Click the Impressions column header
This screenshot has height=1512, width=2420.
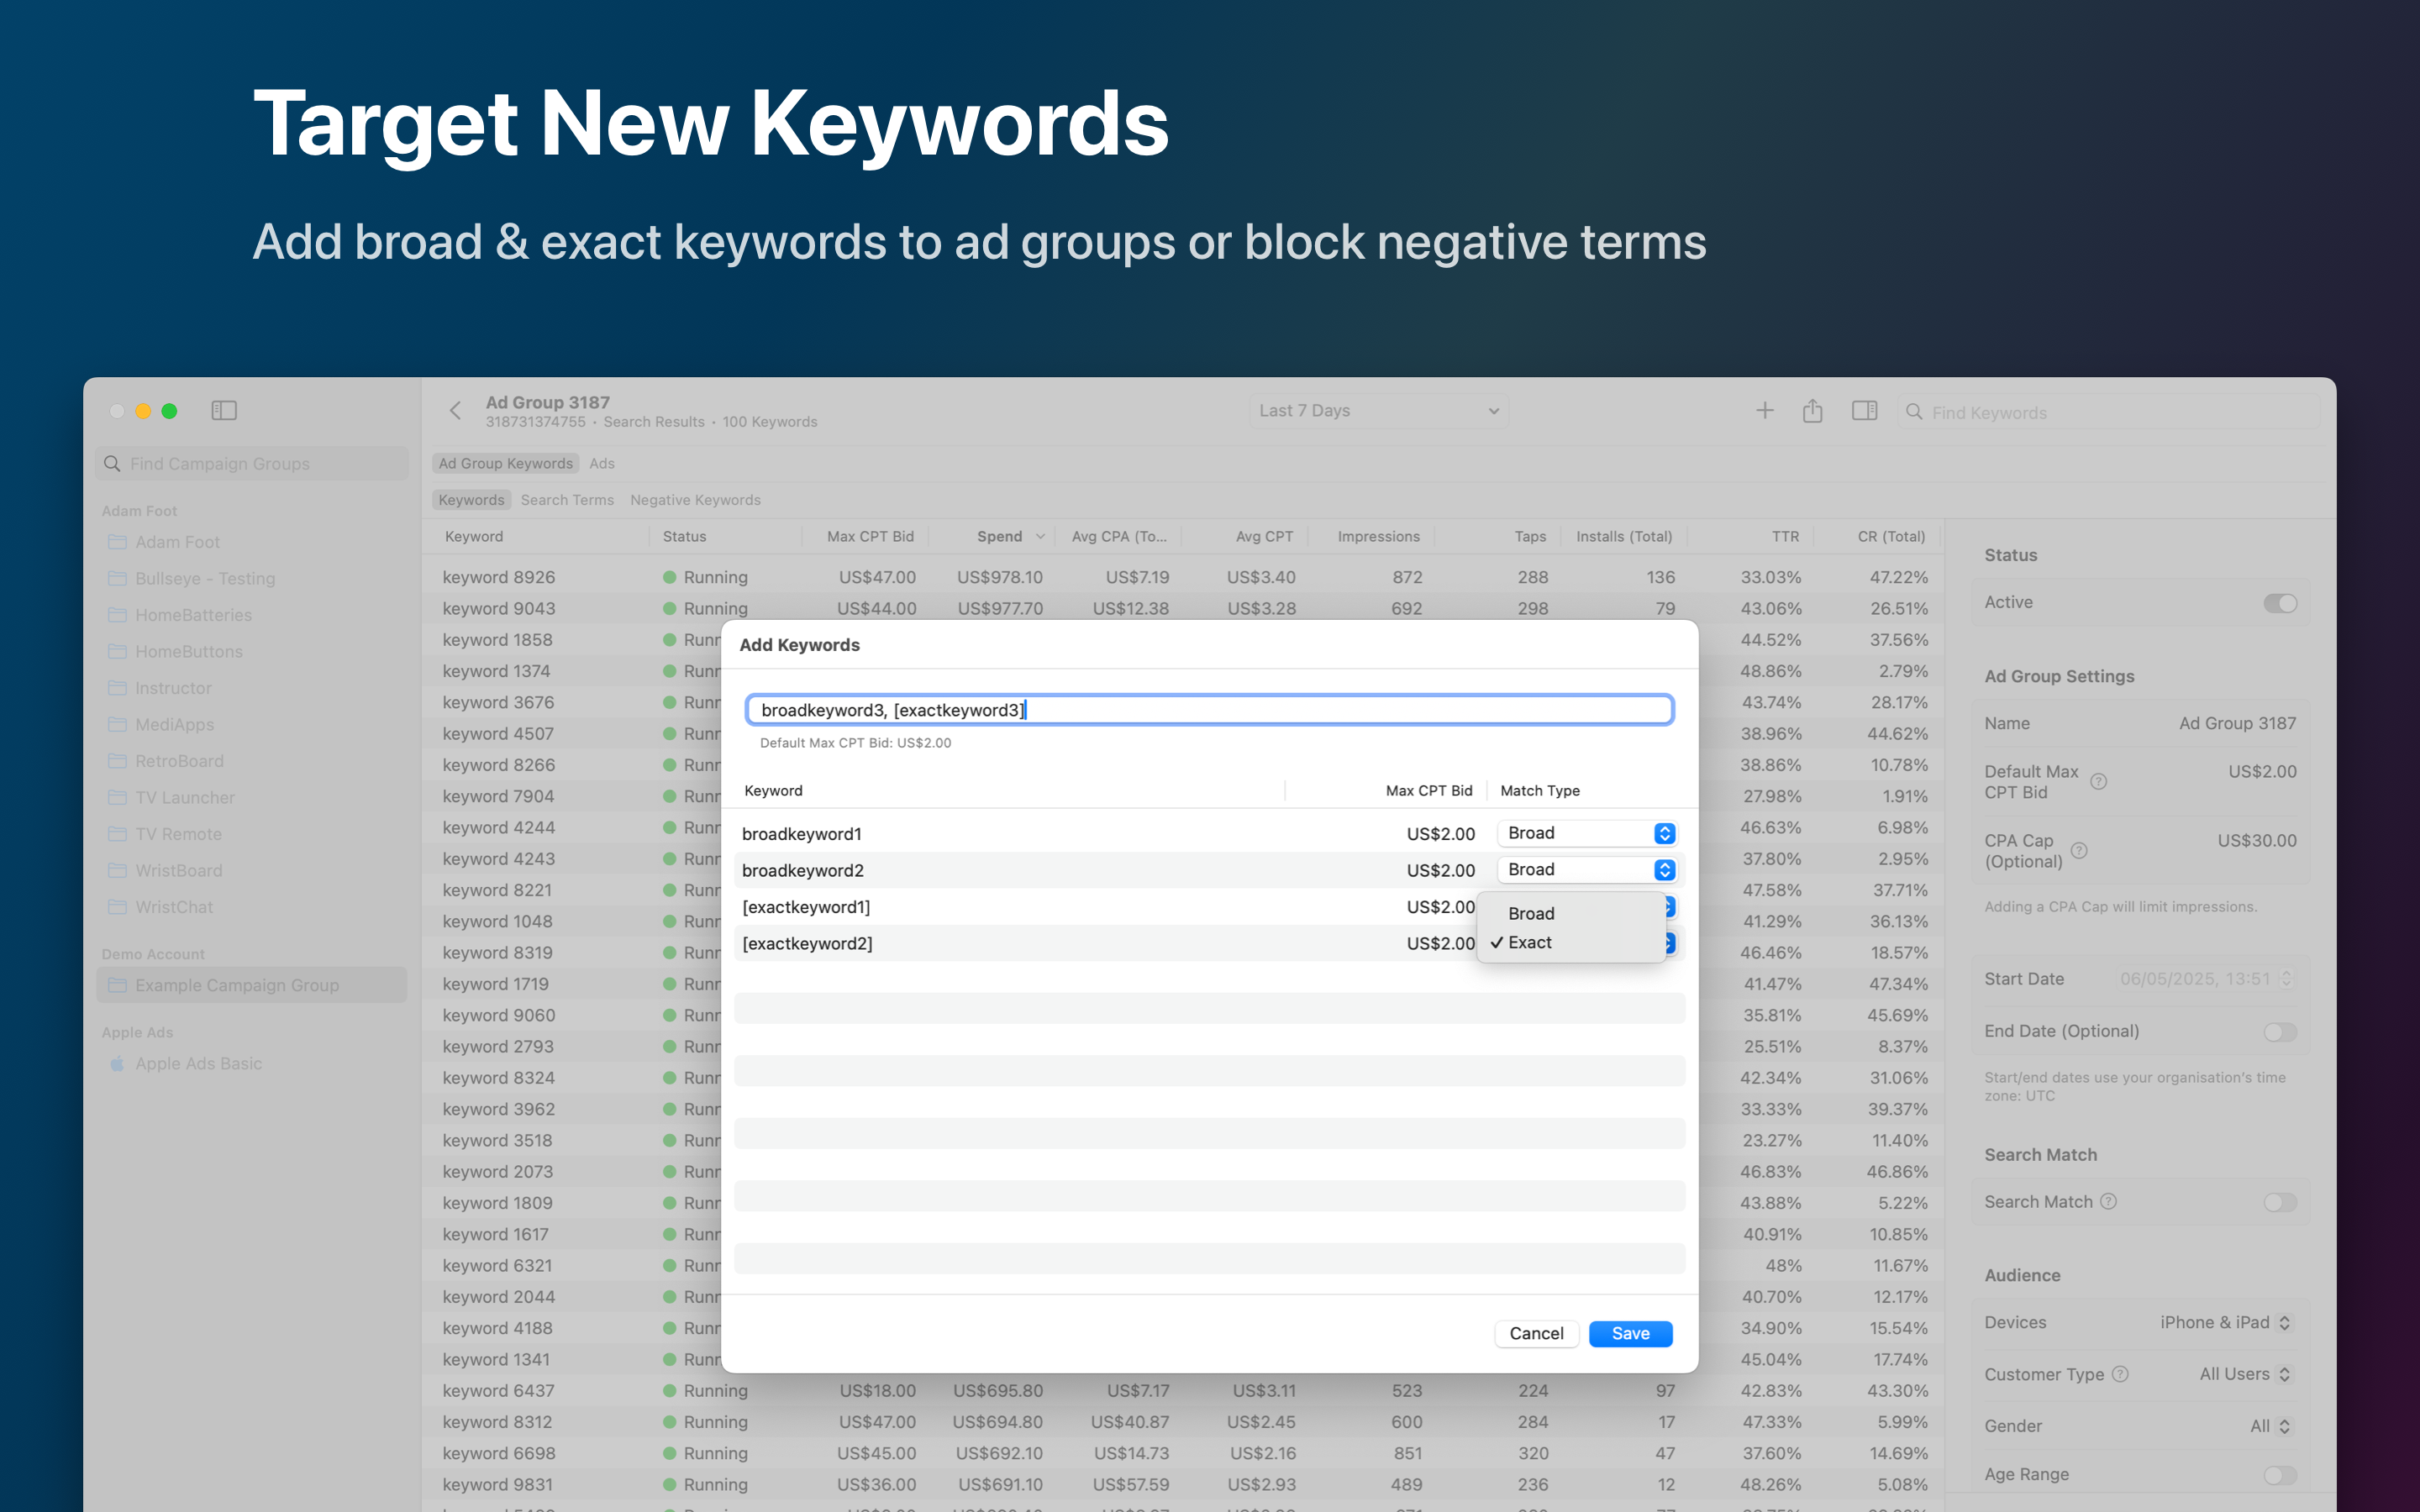click(1378, 537)
